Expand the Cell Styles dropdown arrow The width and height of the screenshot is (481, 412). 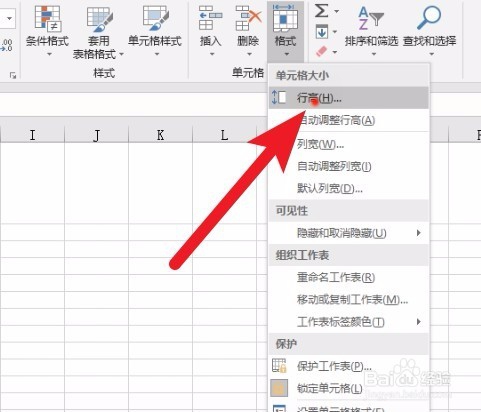pyautogui.click(x=157, y=54)
